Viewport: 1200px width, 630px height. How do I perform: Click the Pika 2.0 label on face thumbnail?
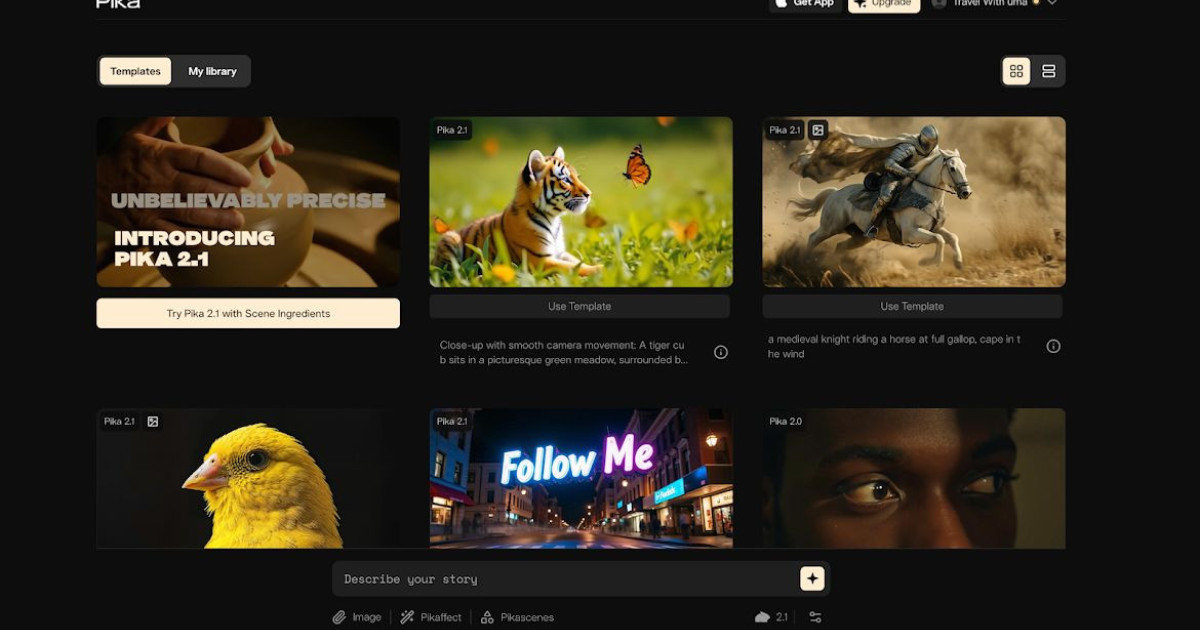click(786, 421)
